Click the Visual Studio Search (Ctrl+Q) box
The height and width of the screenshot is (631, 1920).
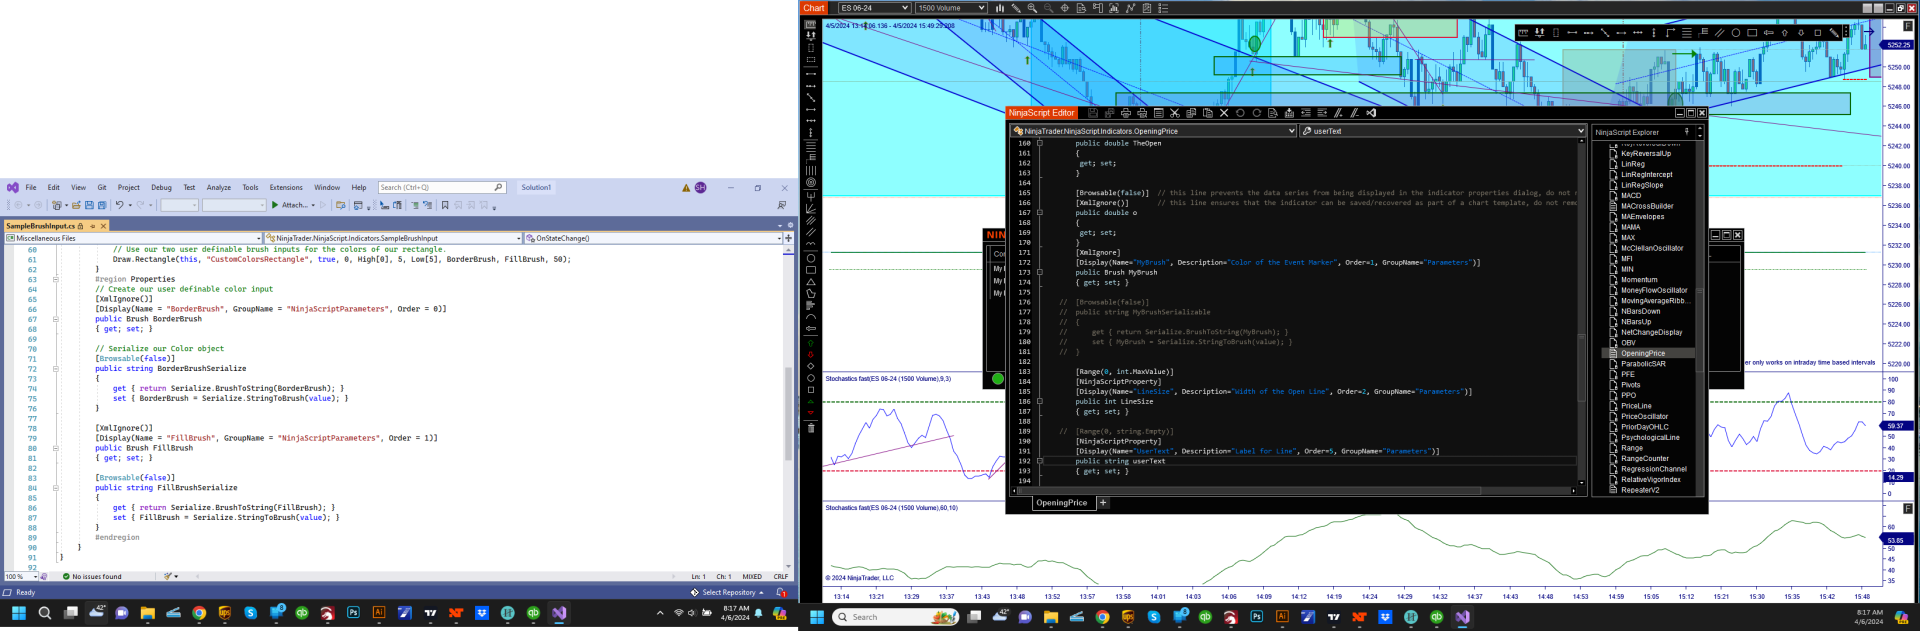pyautogui.click(x=441, y=187)
